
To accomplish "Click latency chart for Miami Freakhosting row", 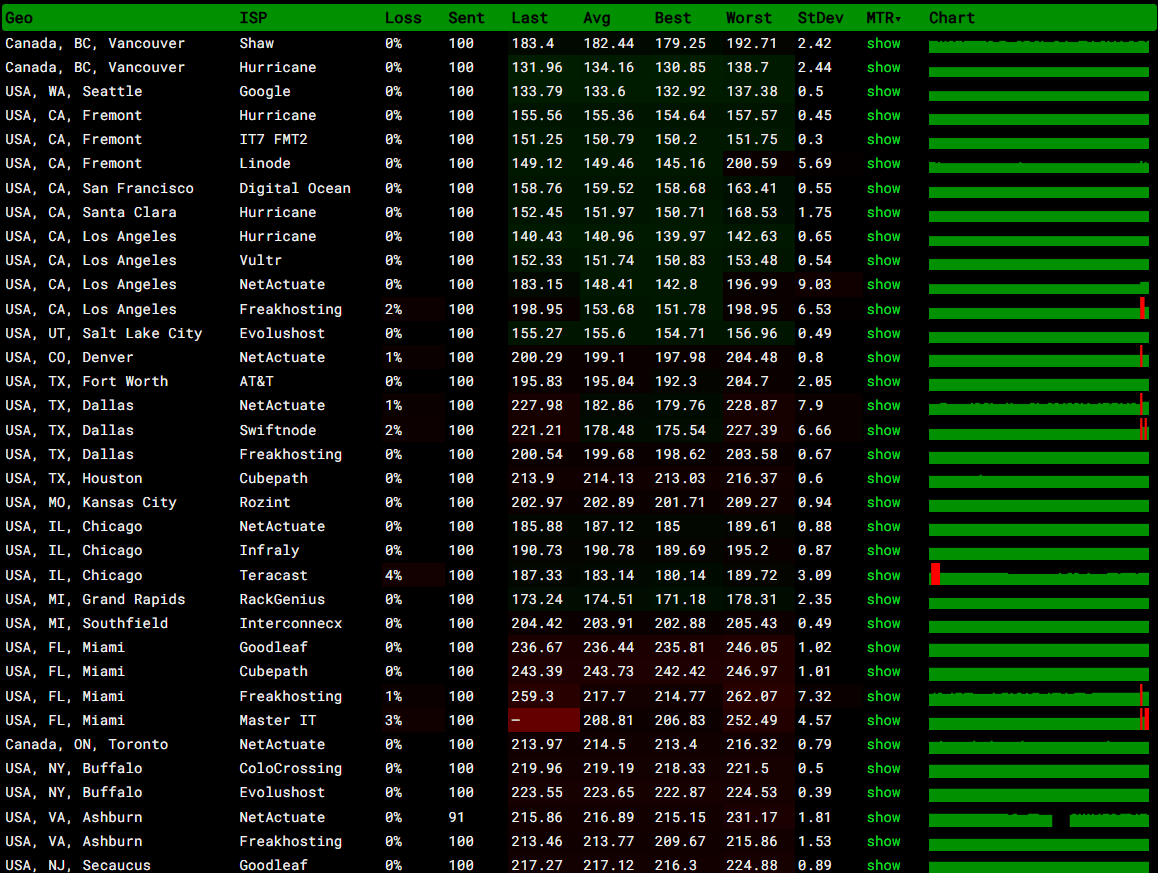I will [1039, 696].
